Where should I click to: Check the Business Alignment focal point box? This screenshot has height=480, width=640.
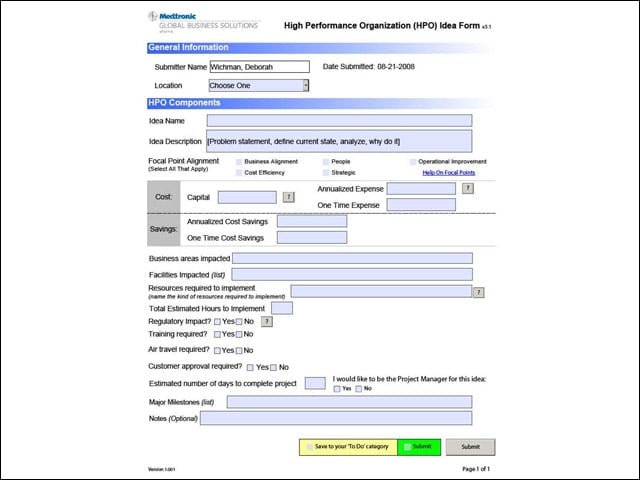pos(239,162)
